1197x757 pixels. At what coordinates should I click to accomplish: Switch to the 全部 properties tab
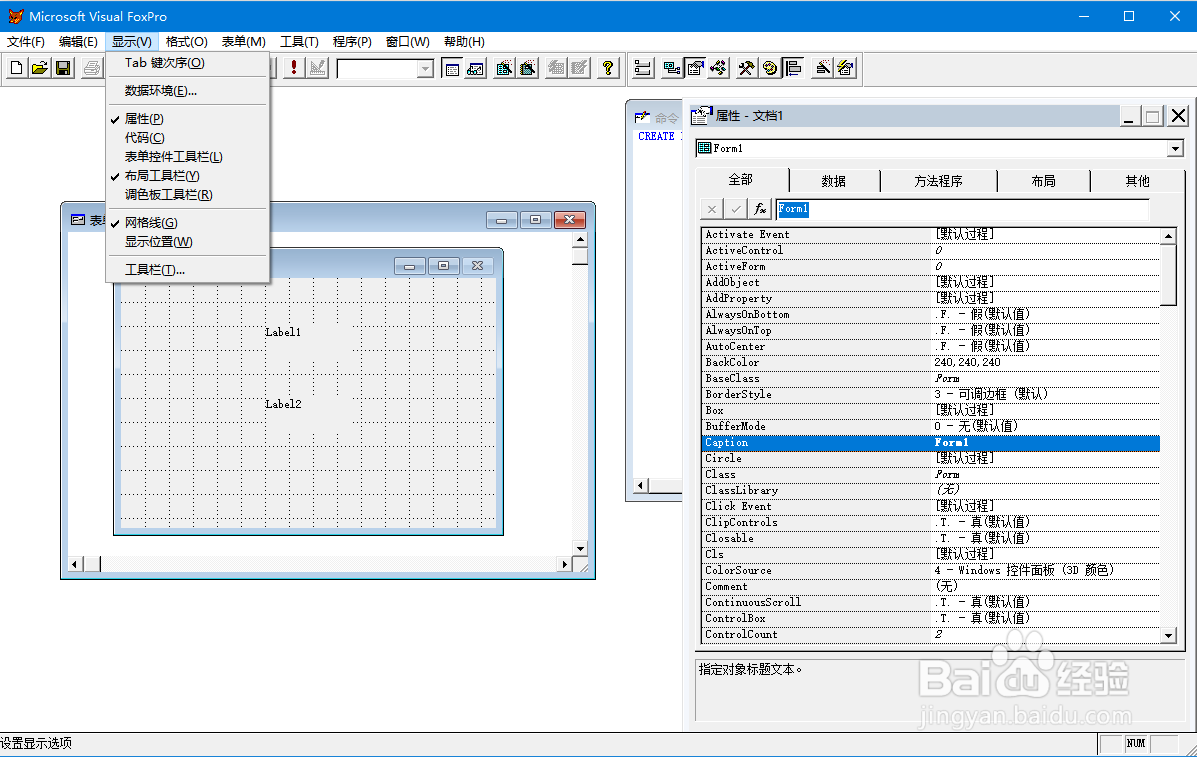(740, 179)
